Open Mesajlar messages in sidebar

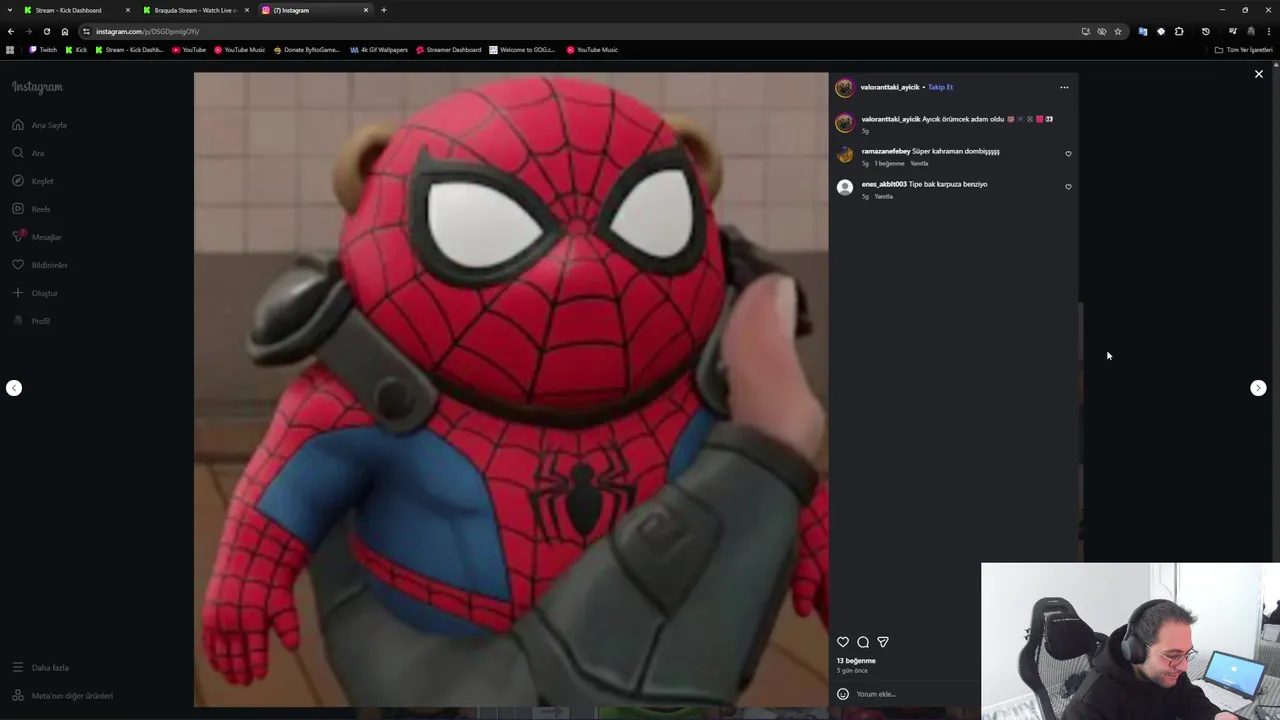38,237
